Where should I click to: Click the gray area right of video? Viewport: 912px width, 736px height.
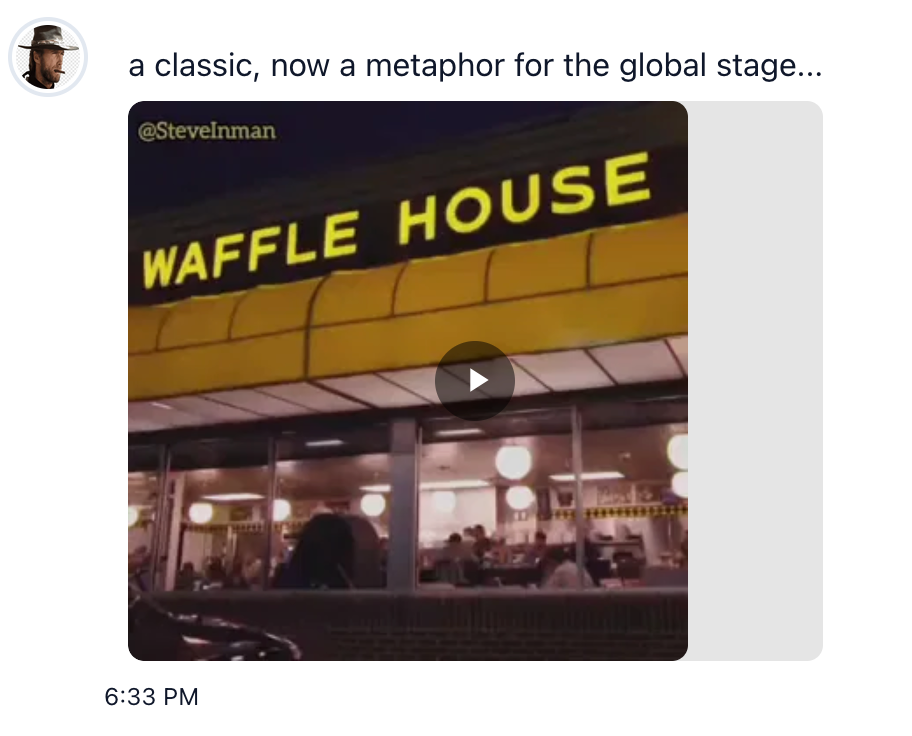point(755,380)
